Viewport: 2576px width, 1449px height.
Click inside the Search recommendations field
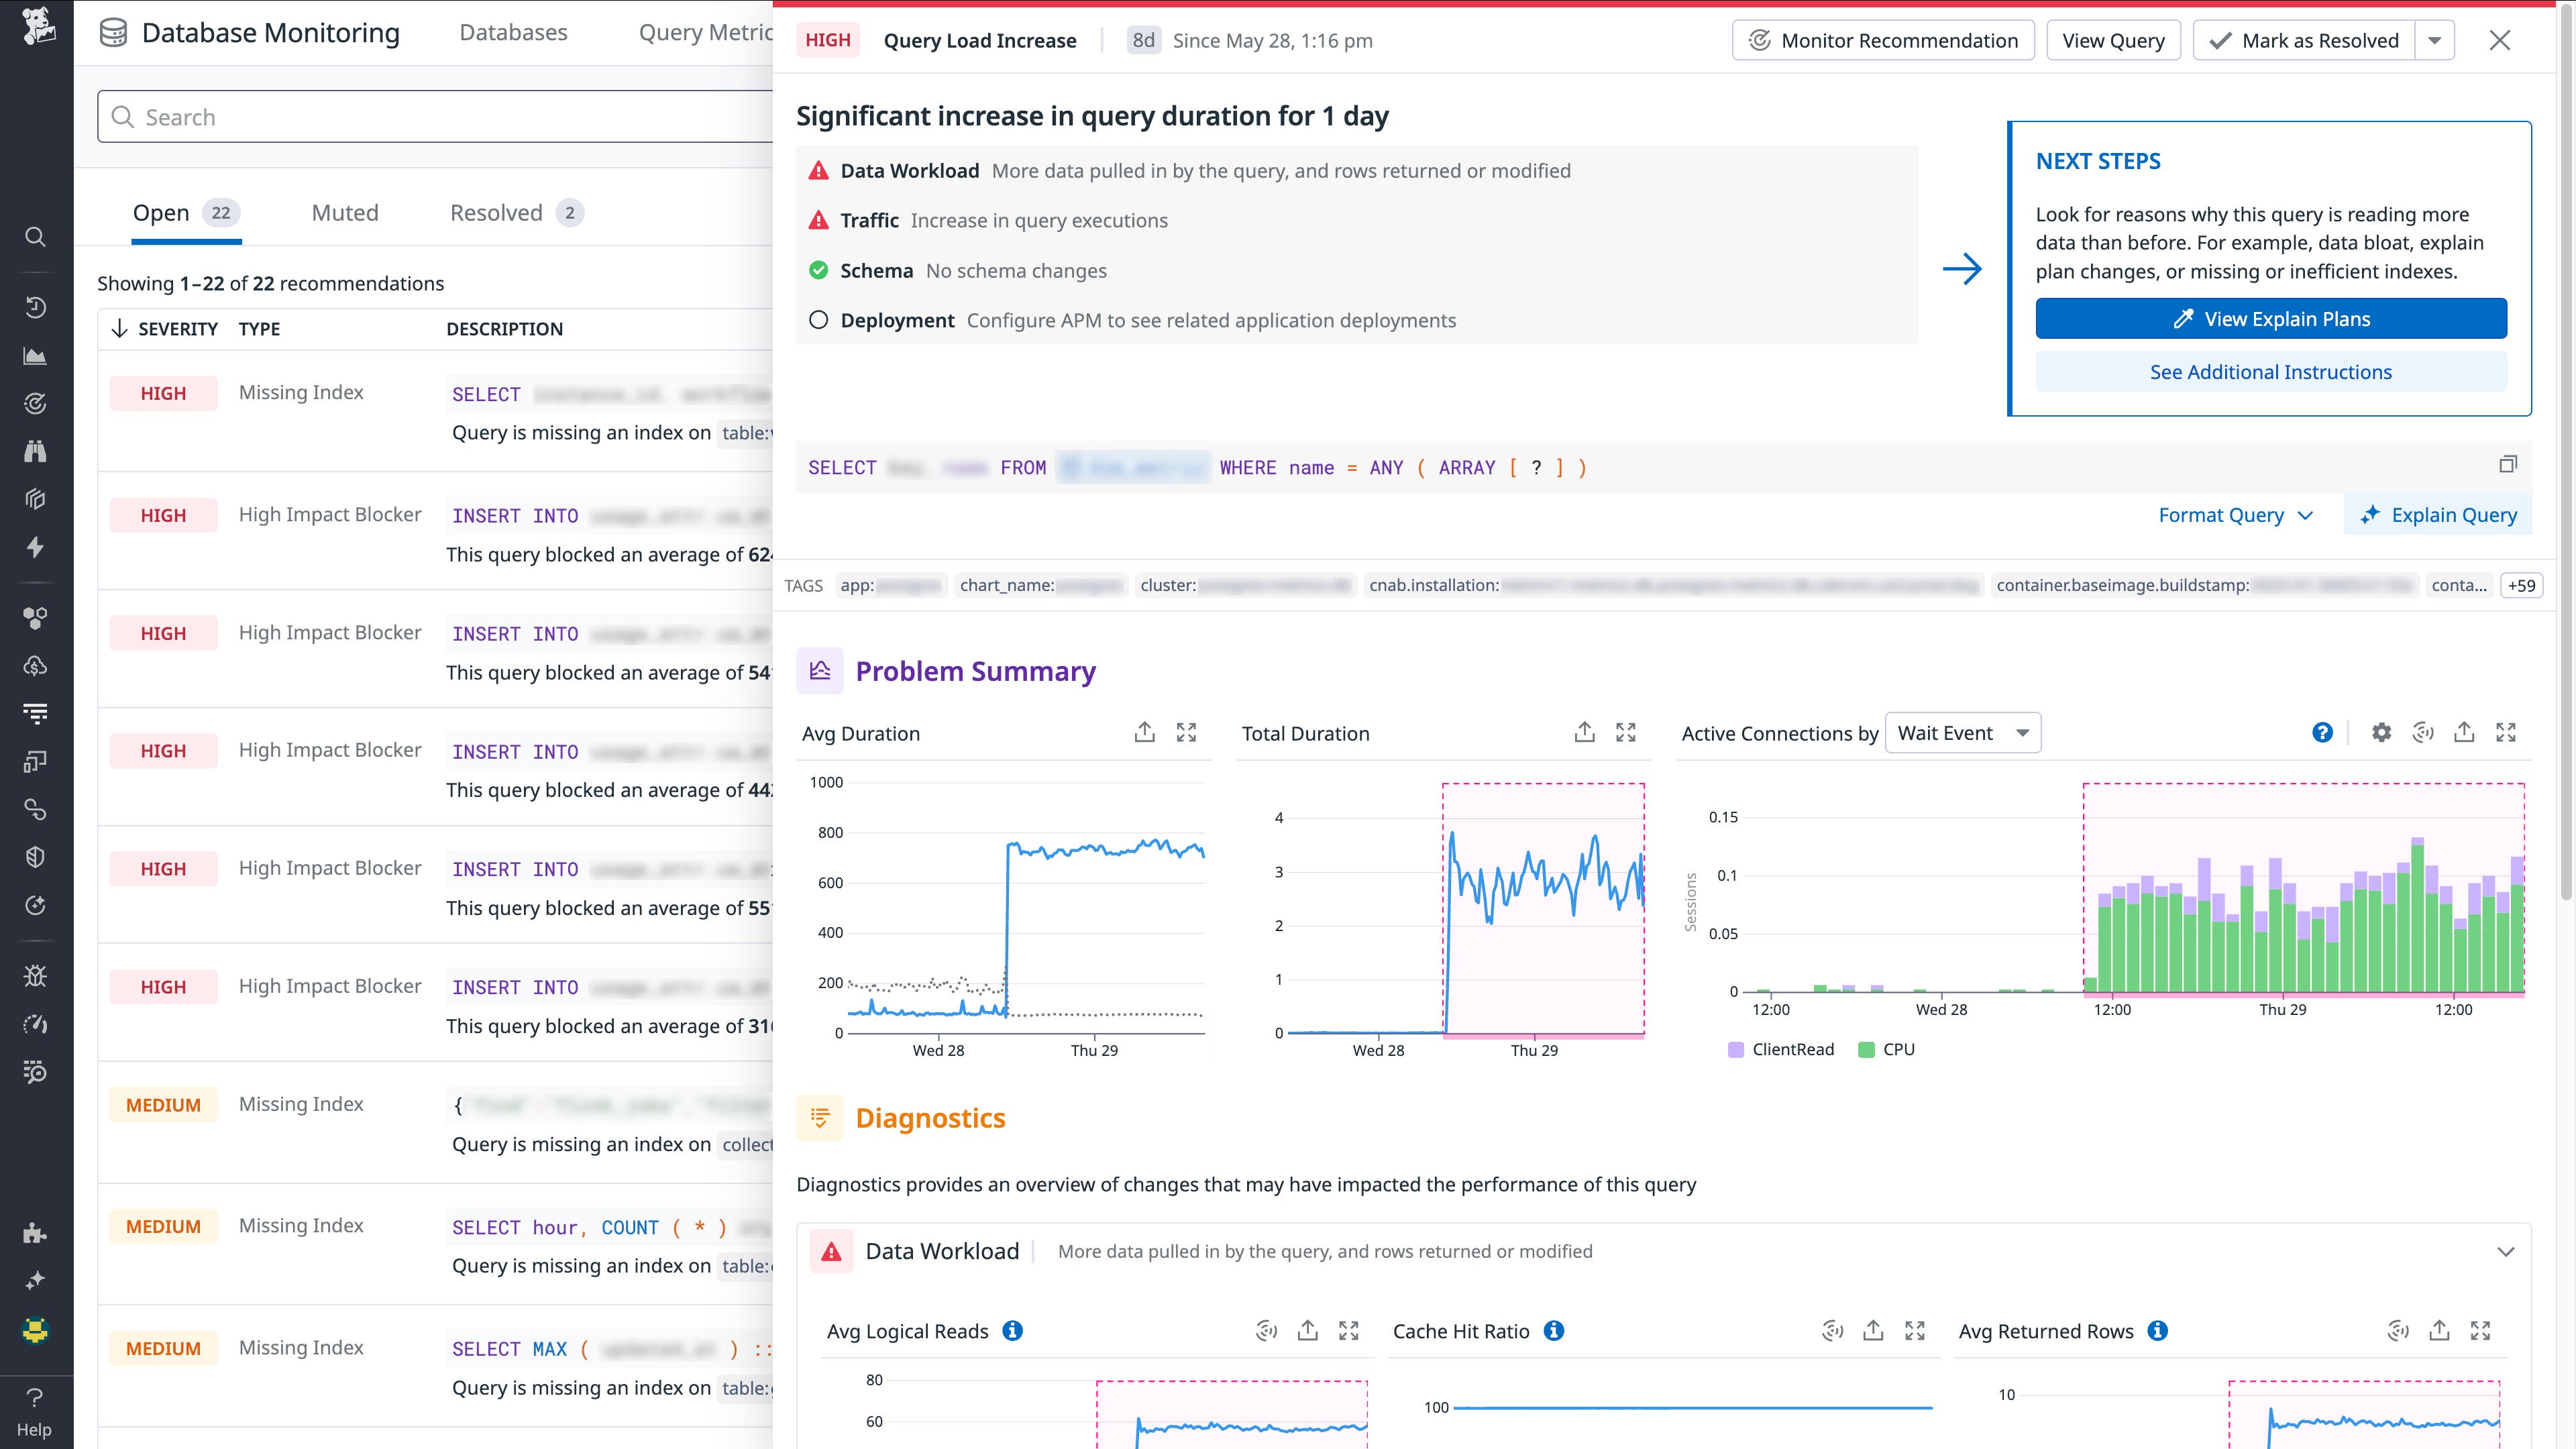click(400, 116)
